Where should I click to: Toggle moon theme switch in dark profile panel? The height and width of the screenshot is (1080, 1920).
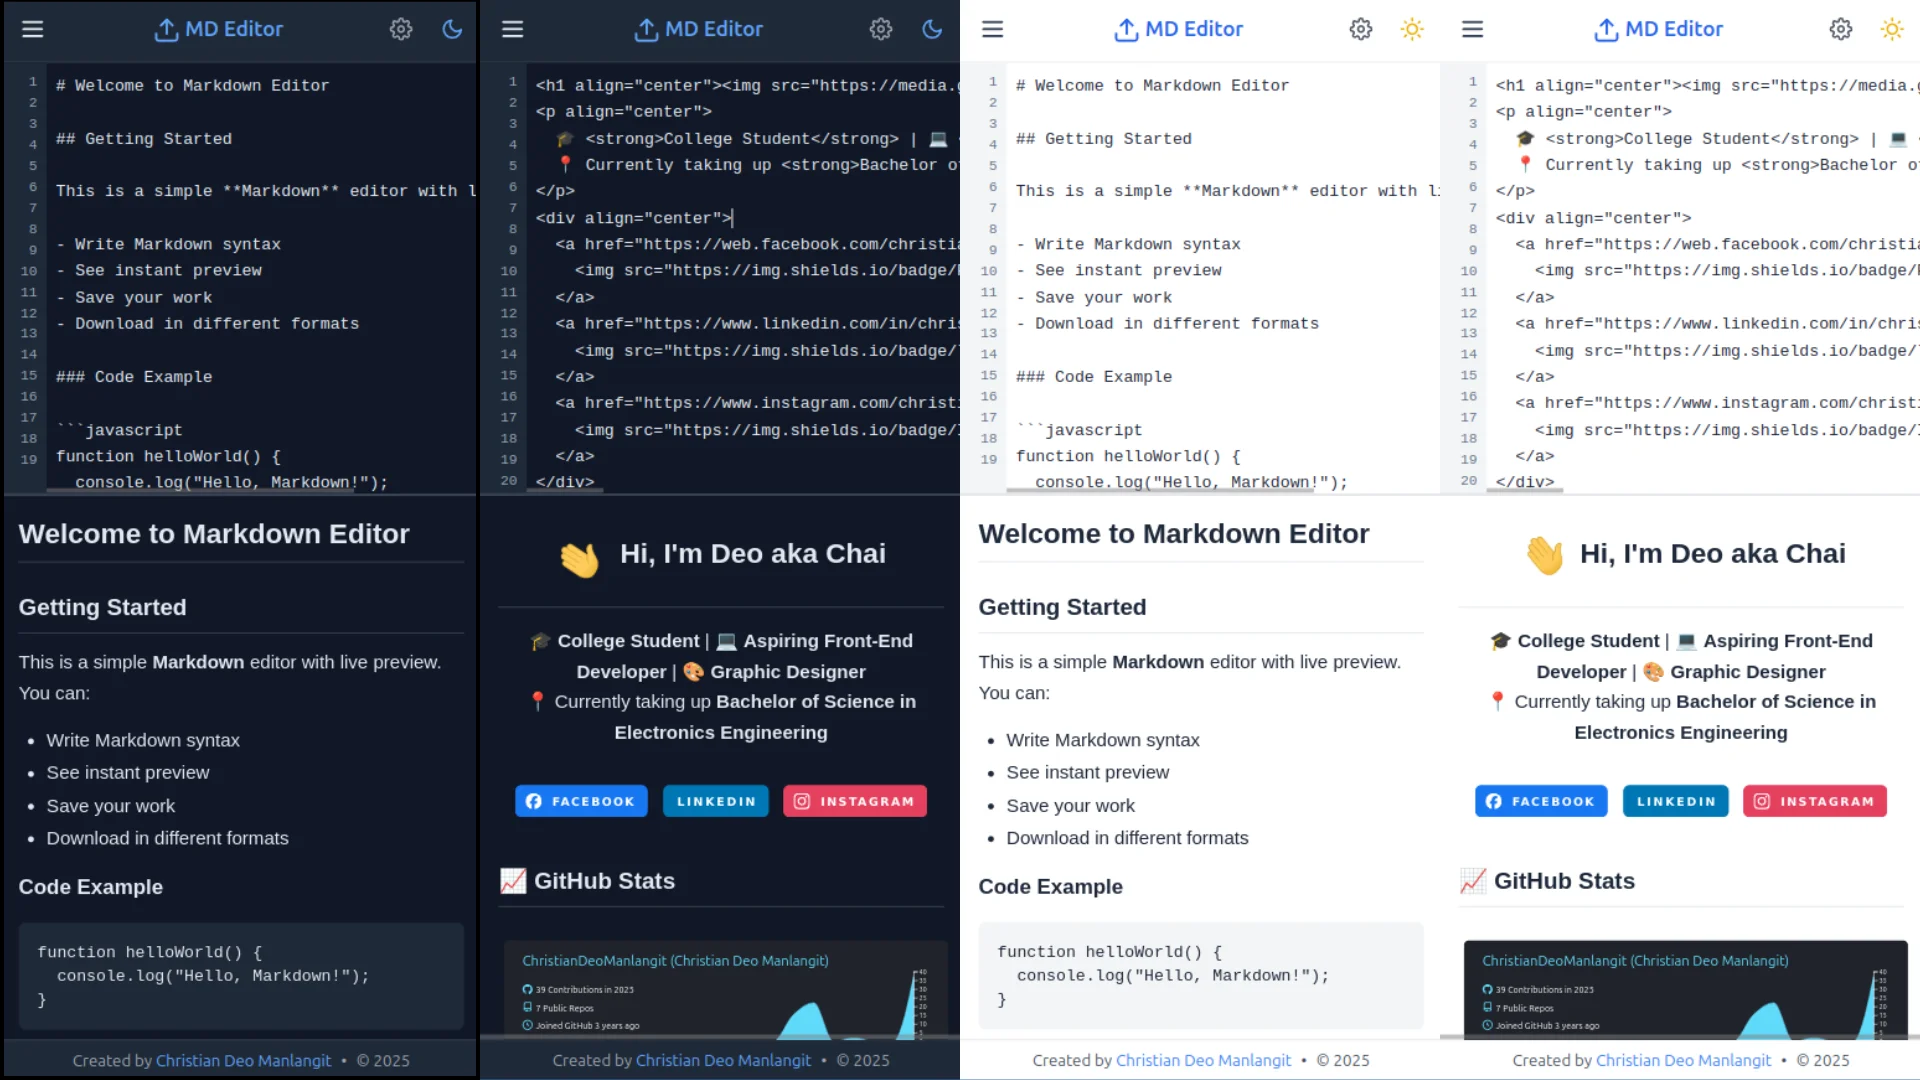[x=932, y=29]
